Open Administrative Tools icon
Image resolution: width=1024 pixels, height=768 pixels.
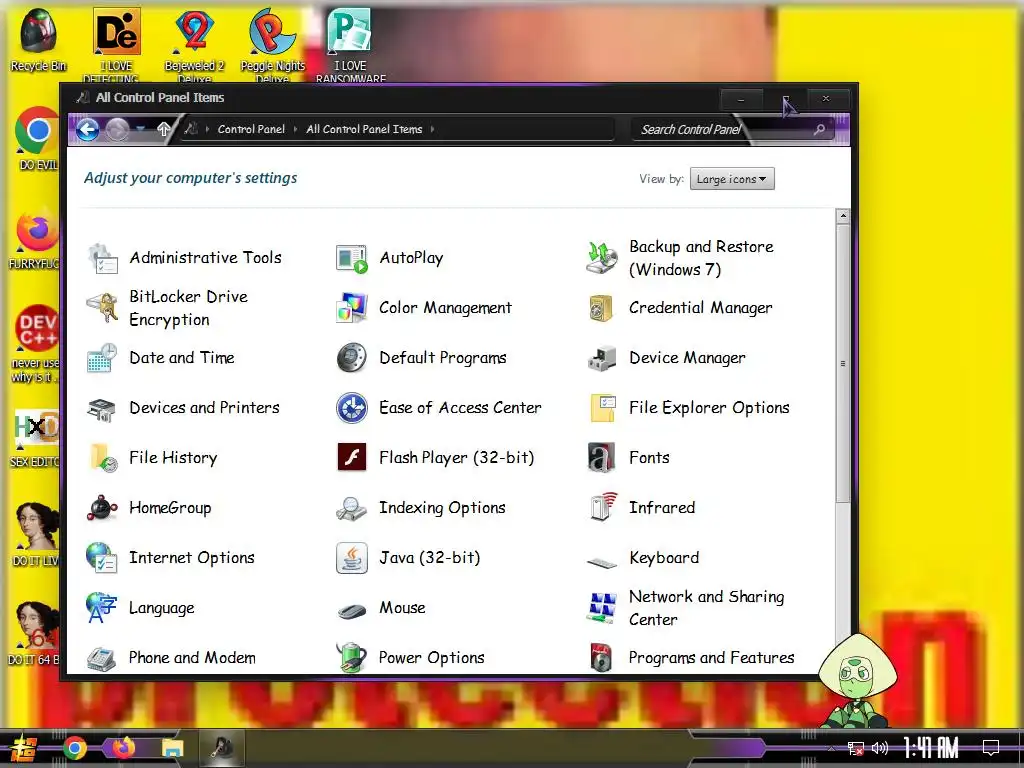(x=102, y=259)
